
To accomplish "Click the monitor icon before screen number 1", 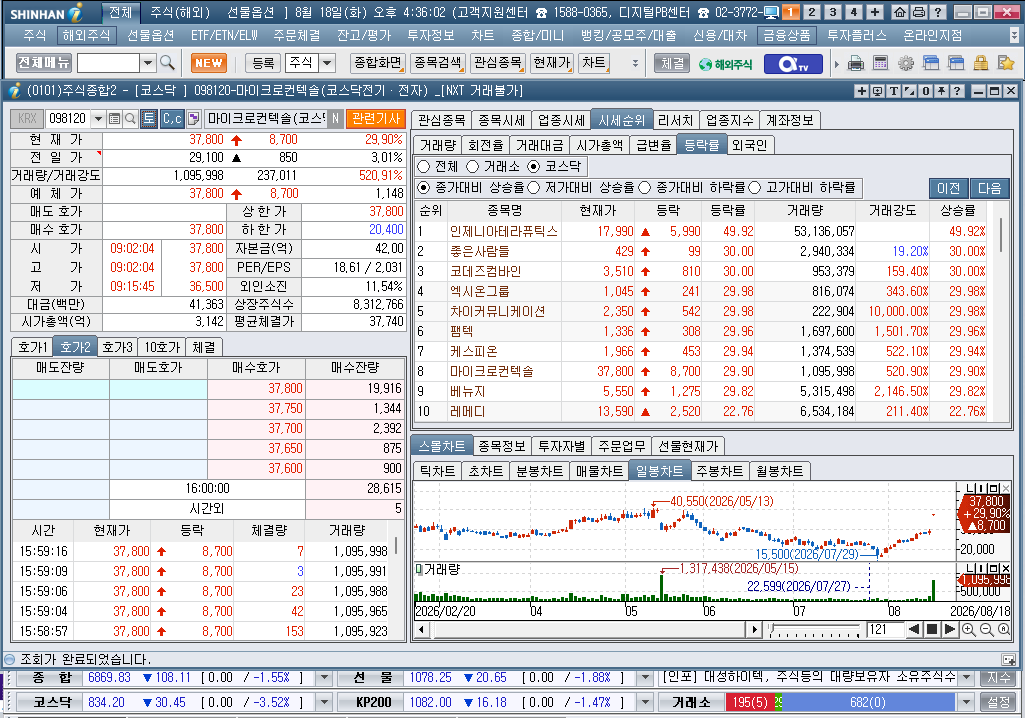I will click(771, 12).
